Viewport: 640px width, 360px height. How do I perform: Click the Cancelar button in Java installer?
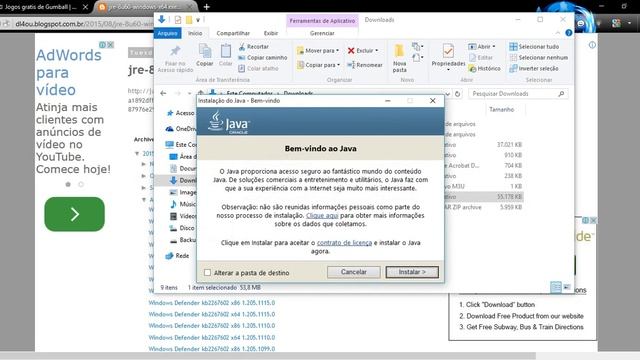click(x=353, y=272)
